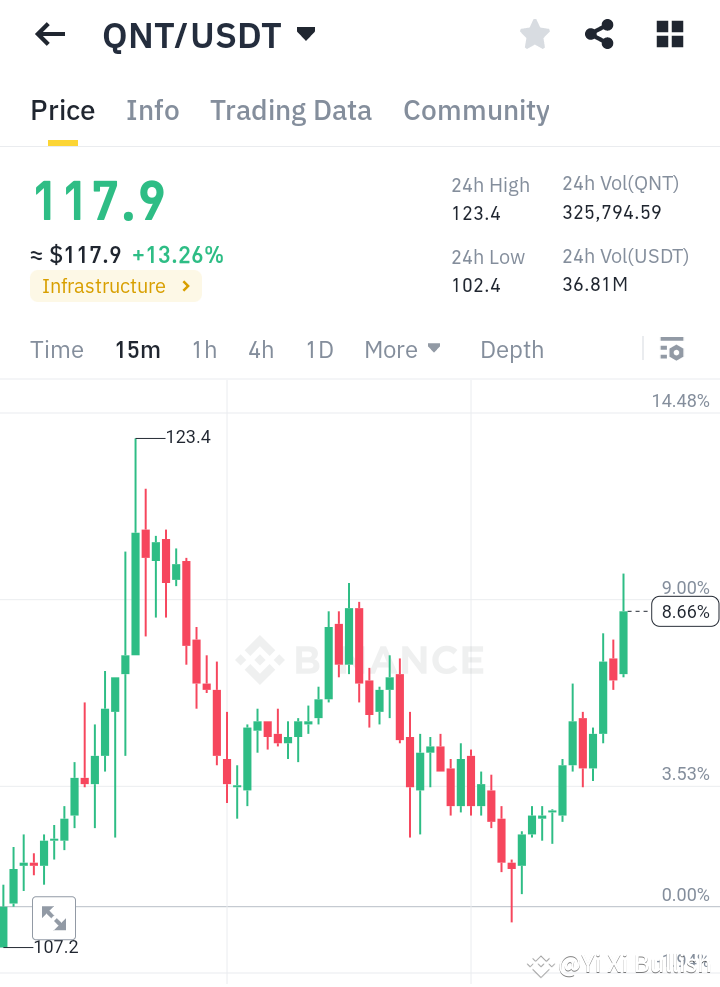Open the Info section

click(x=152, y=111)
